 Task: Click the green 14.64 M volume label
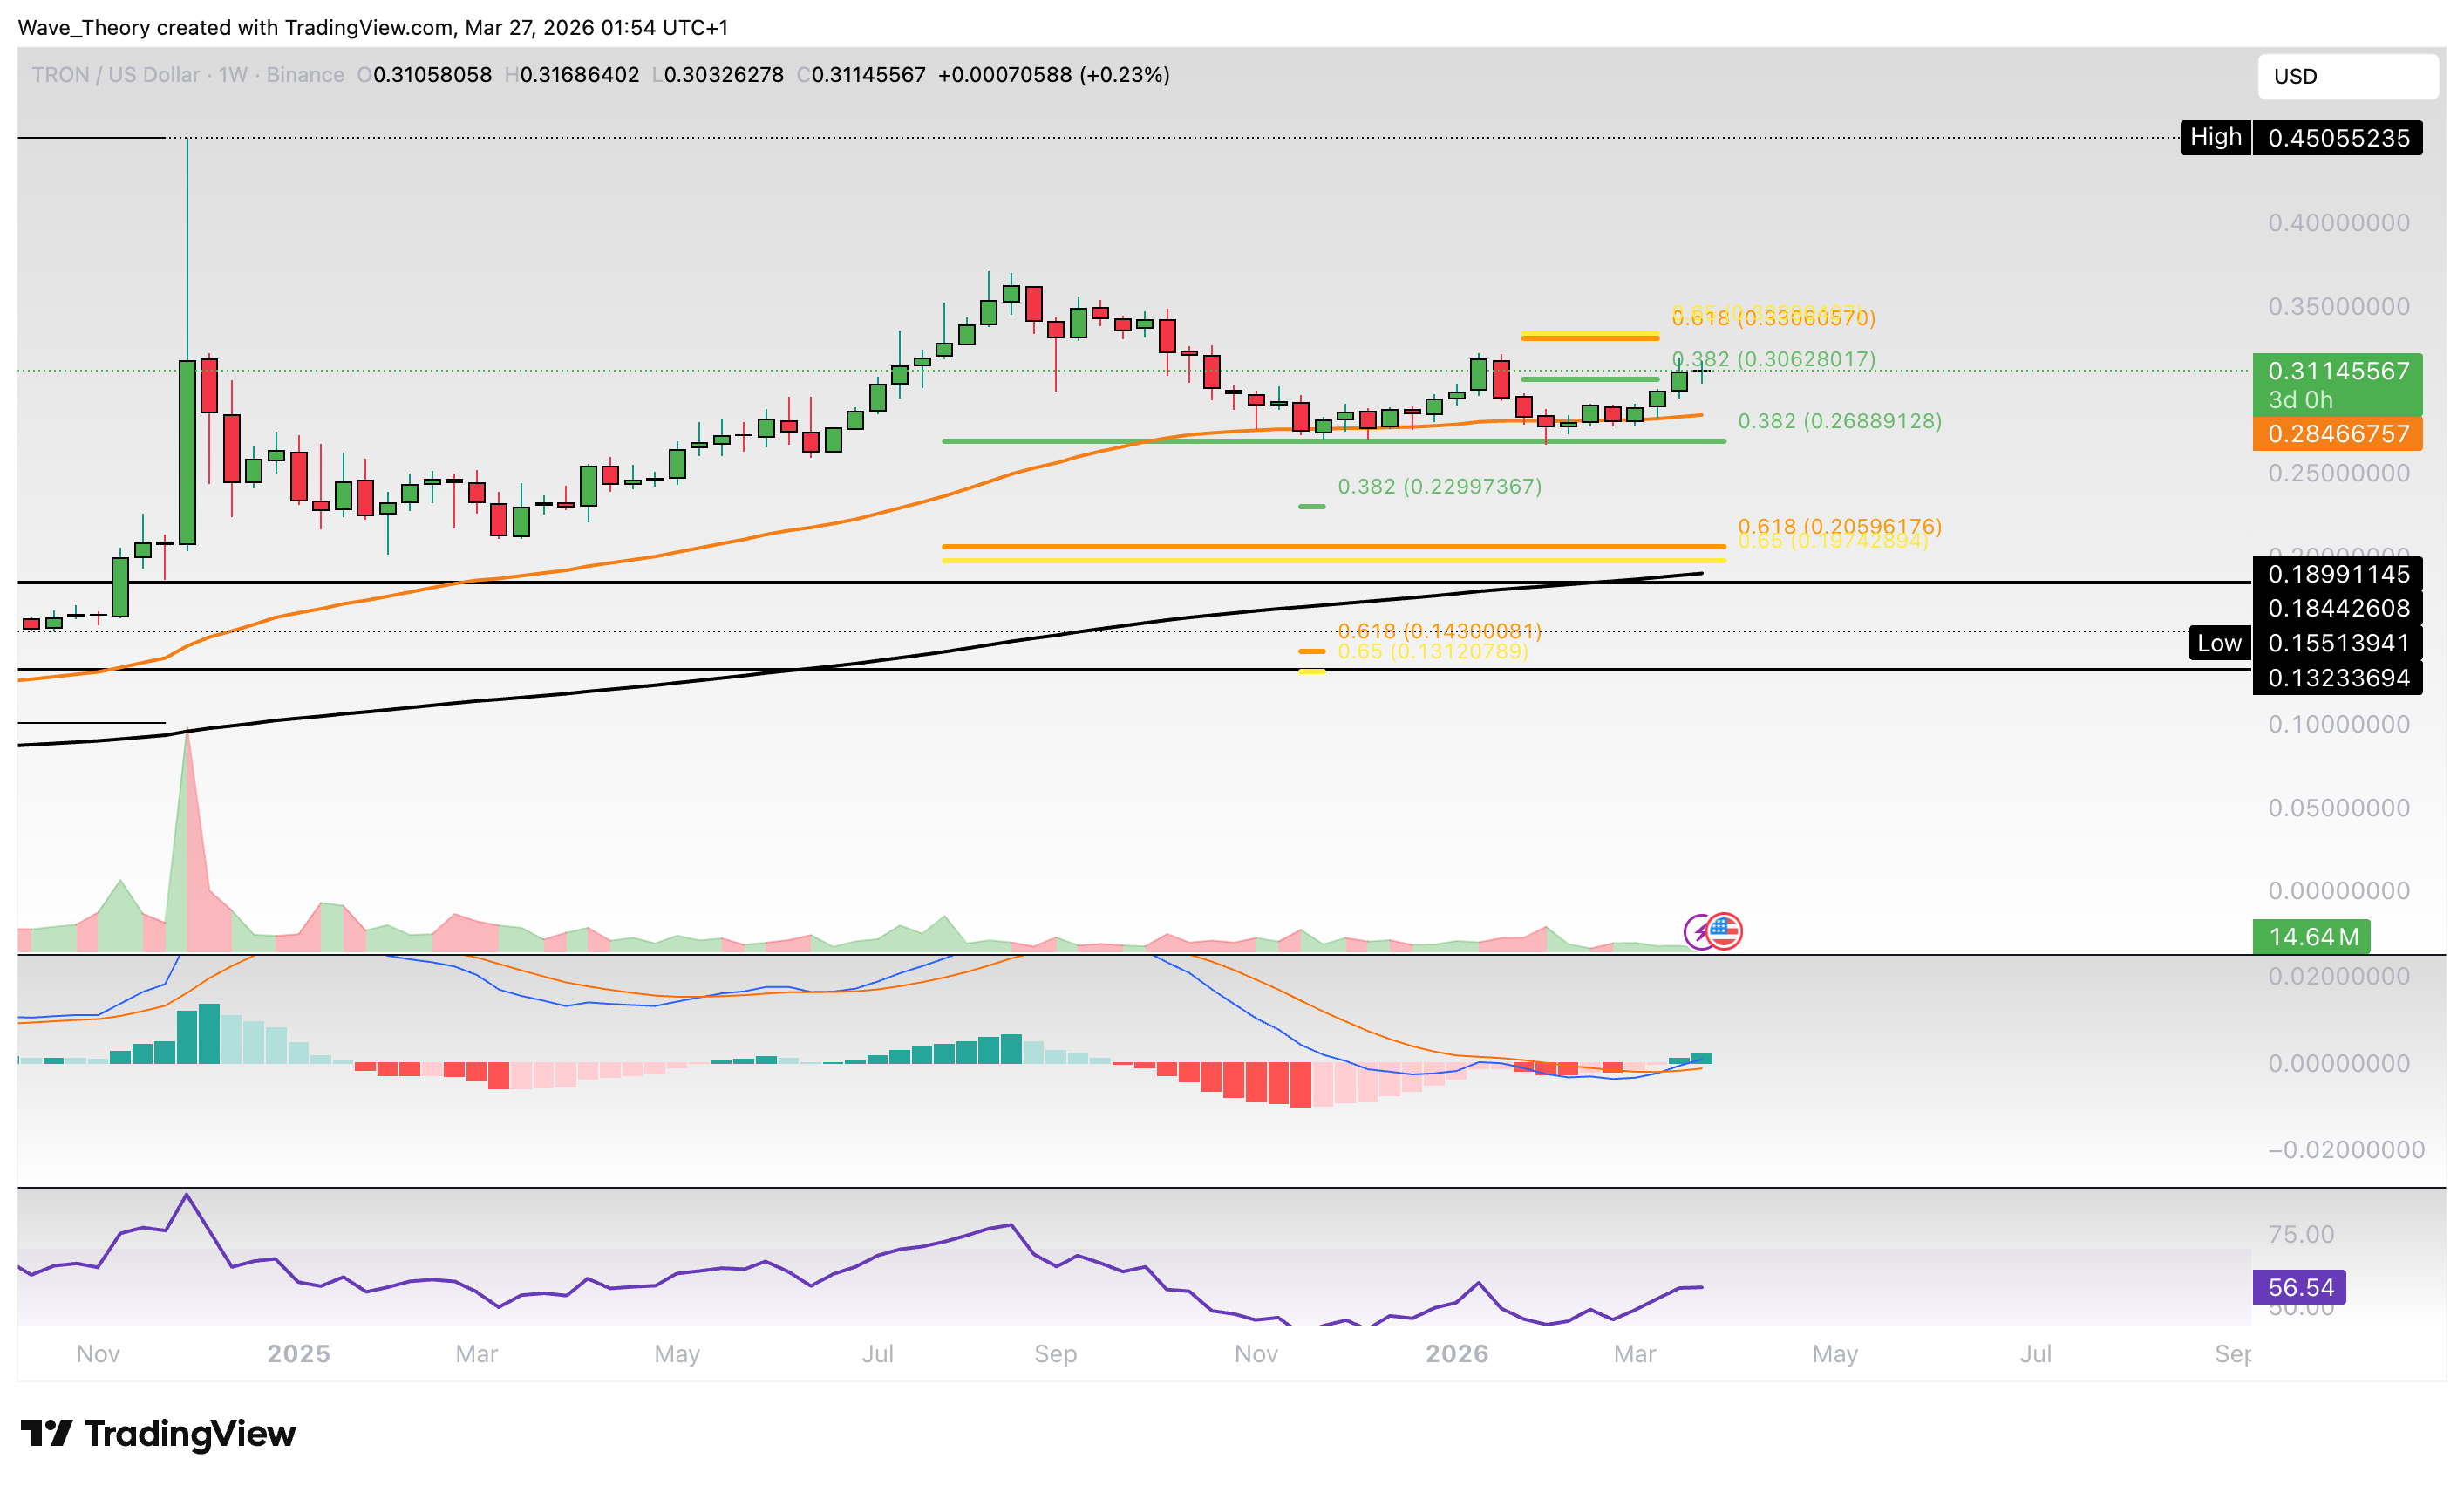point(2311,936)
